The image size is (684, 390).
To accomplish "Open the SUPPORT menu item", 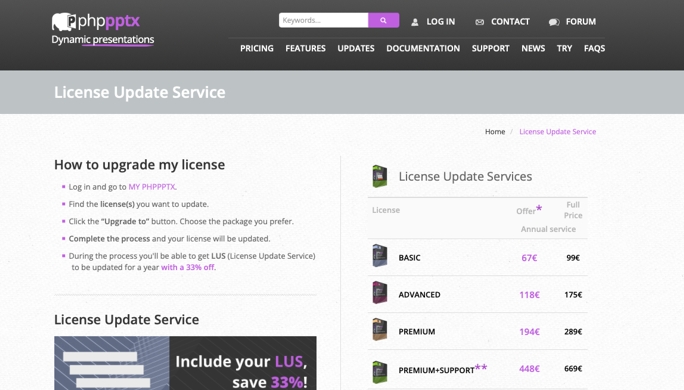I will (x=490, y=48).
